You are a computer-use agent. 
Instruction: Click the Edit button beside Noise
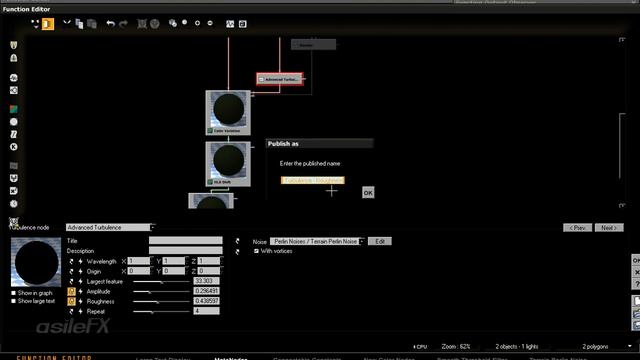click(380, 242)
